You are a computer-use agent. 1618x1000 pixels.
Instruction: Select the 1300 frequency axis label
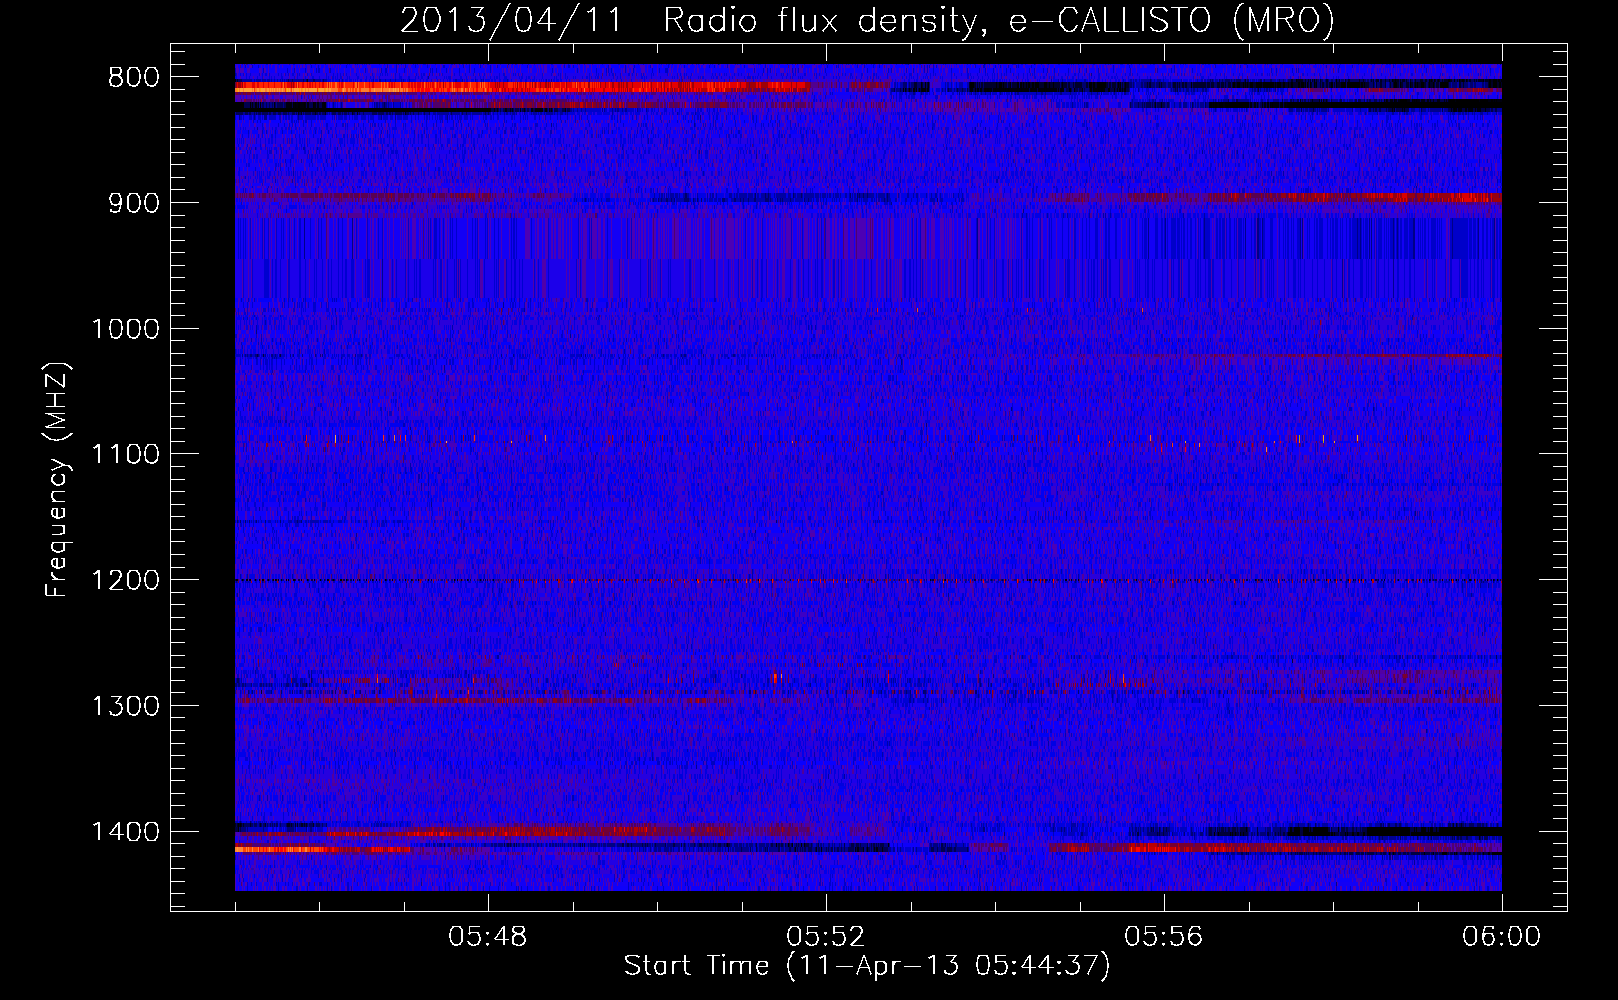click(125, 706)
